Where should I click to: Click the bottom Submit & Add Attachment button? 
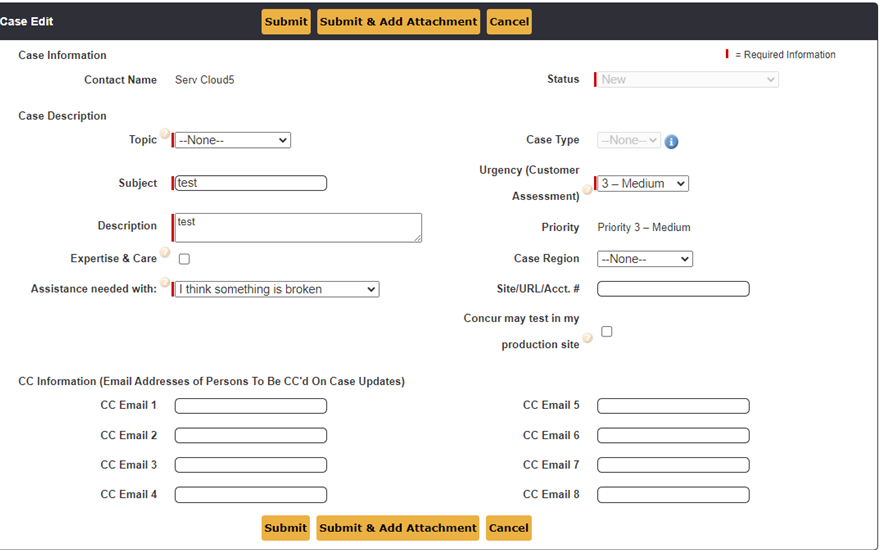pyautogui.click(x=398, y=528)
